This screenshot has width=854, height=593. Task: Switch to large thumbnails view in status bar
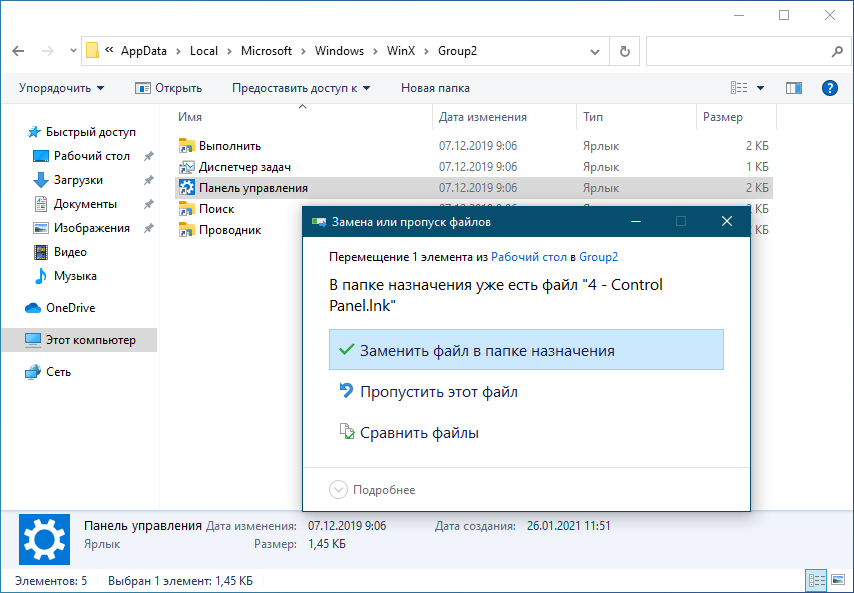[839, 580]
